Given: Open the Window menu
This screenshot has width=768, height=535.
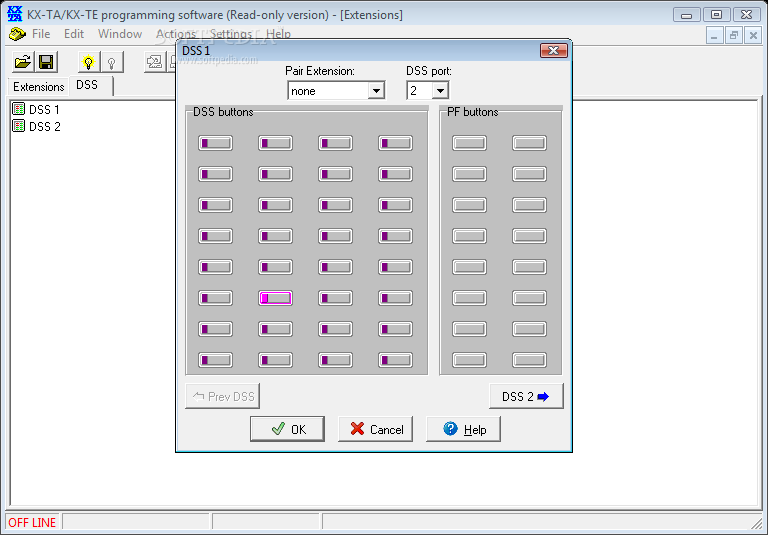Looking at the screenshot, I should (x=120, y=34).
